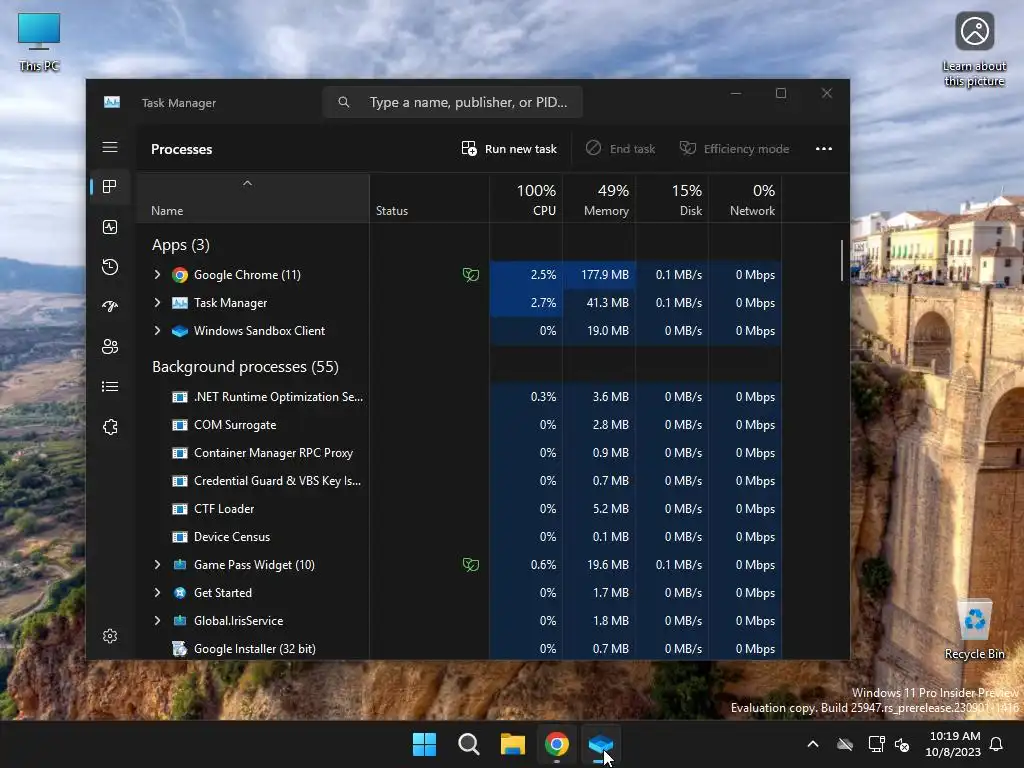The width and height of the screenshot is (1024, 768).
Task: Click the process search input field
Action: tap(452, 103)
